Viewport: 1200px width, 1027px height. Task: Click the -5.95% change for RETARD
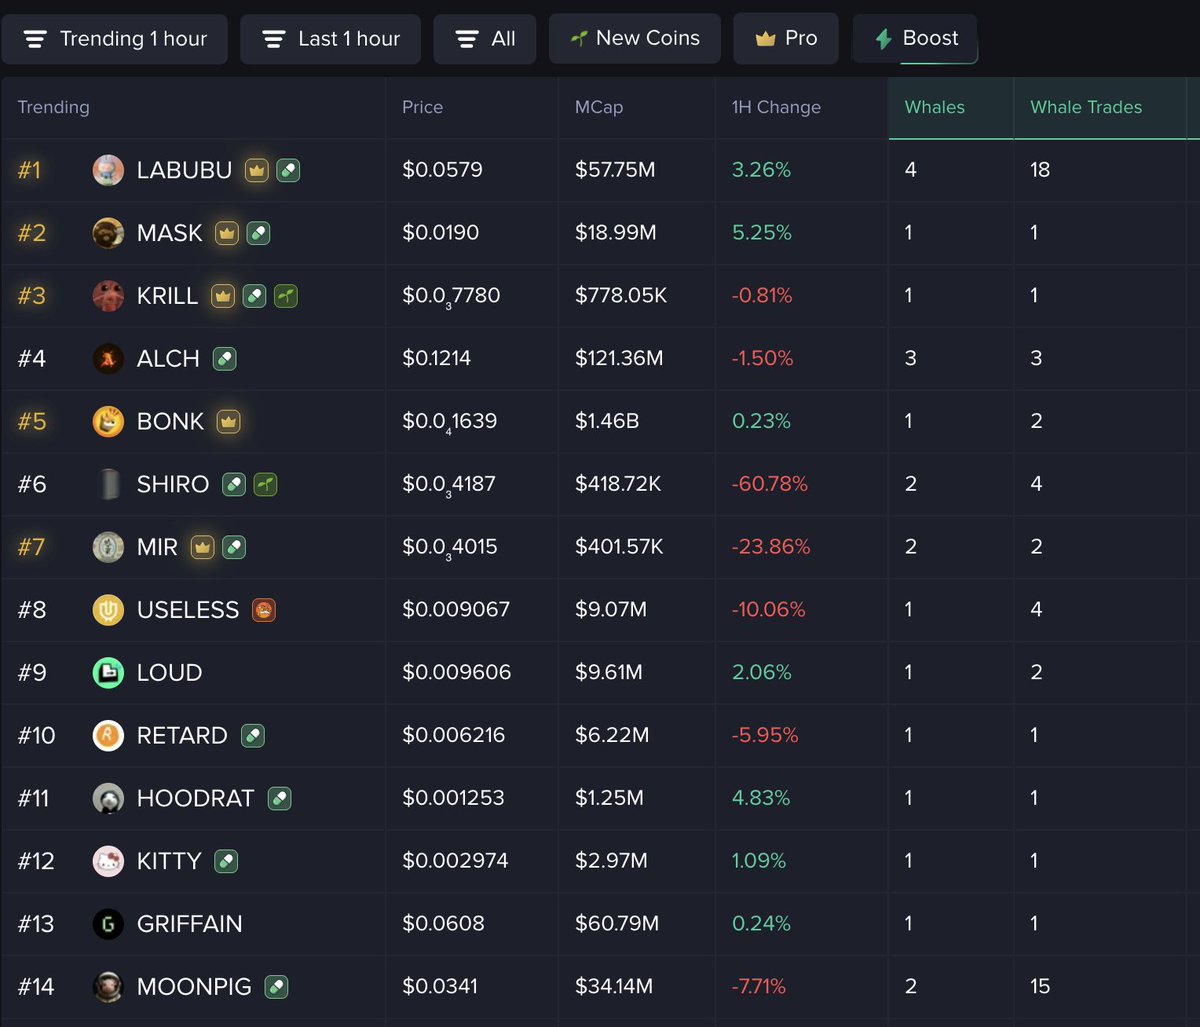coord(765,736)
